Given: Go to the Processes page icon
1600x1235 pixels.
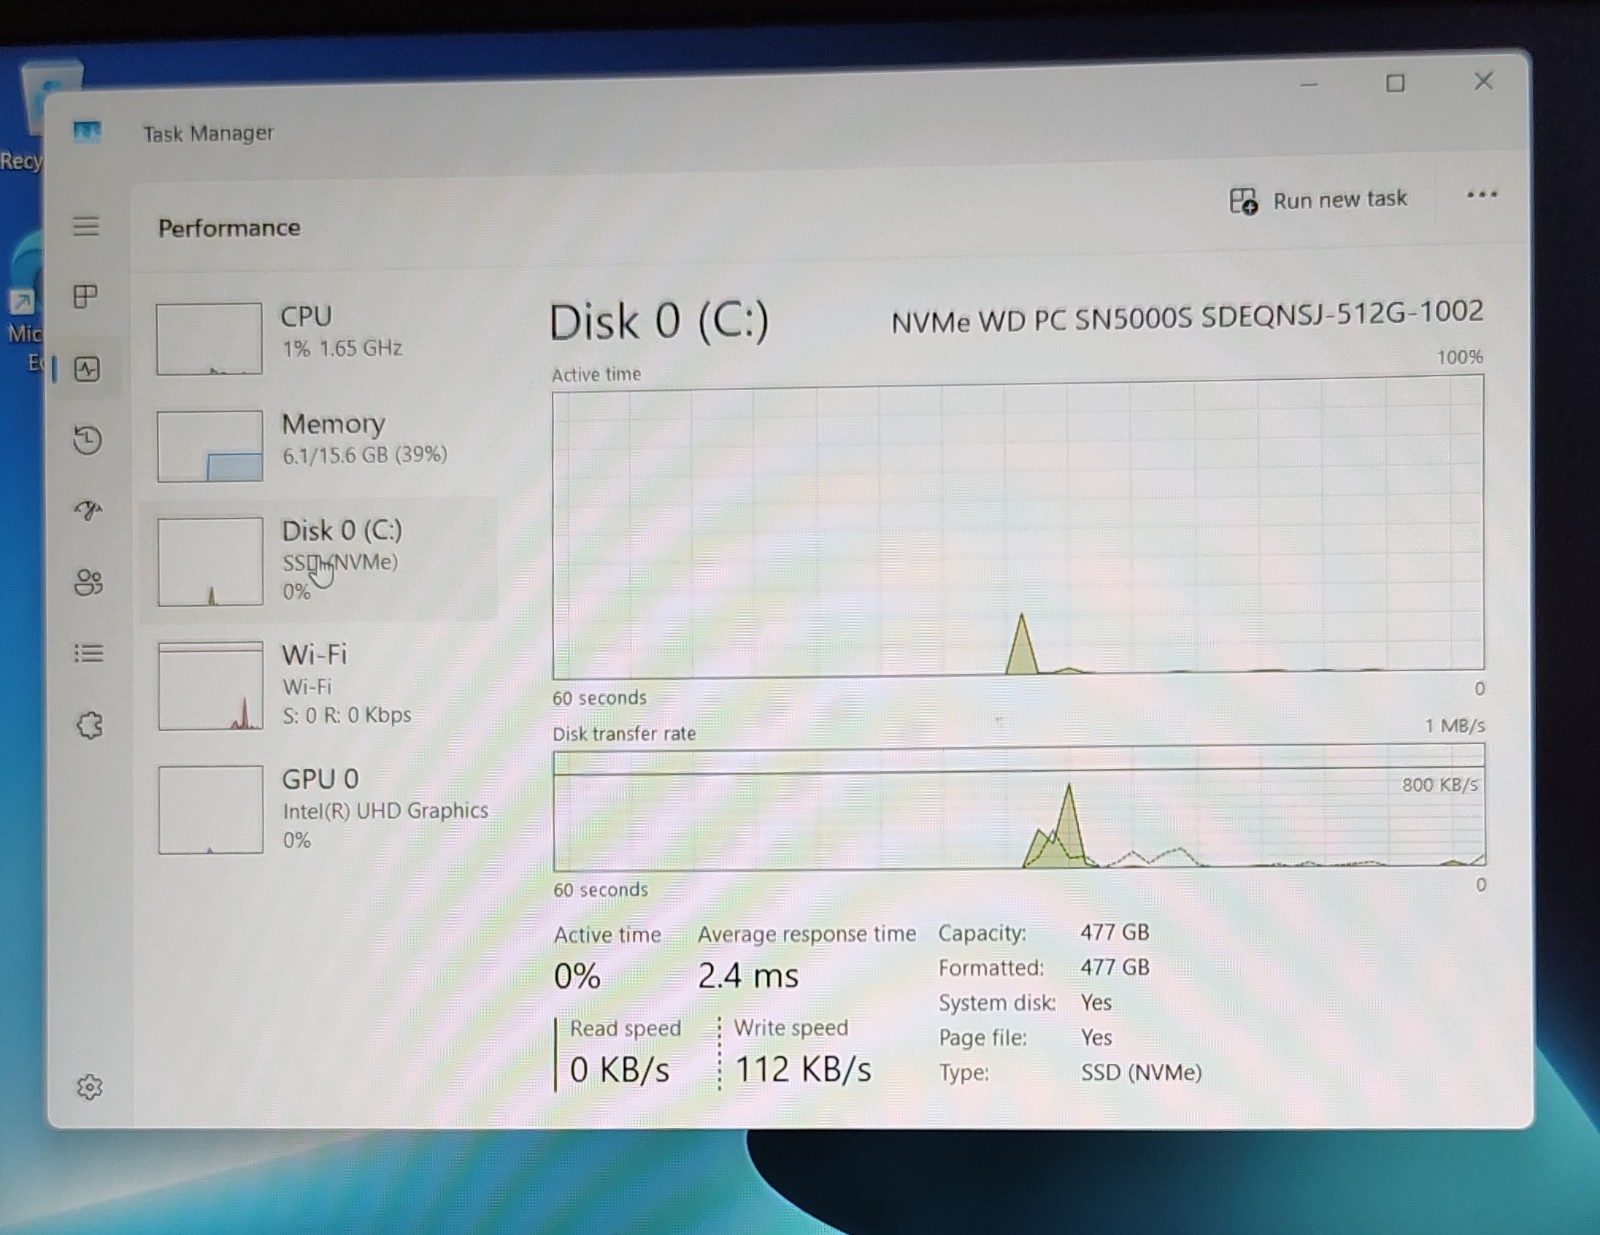Looking at the screenshot, I should pyautogui.click(x=86, y=296).
